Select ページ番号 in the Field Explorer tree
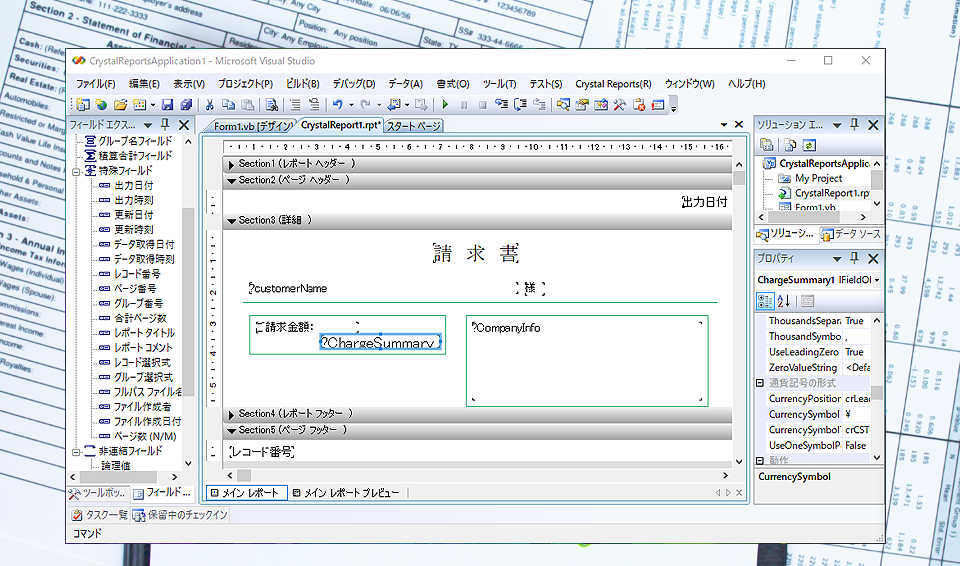This screenshot has height=566, width=960. tap(134, 289)
